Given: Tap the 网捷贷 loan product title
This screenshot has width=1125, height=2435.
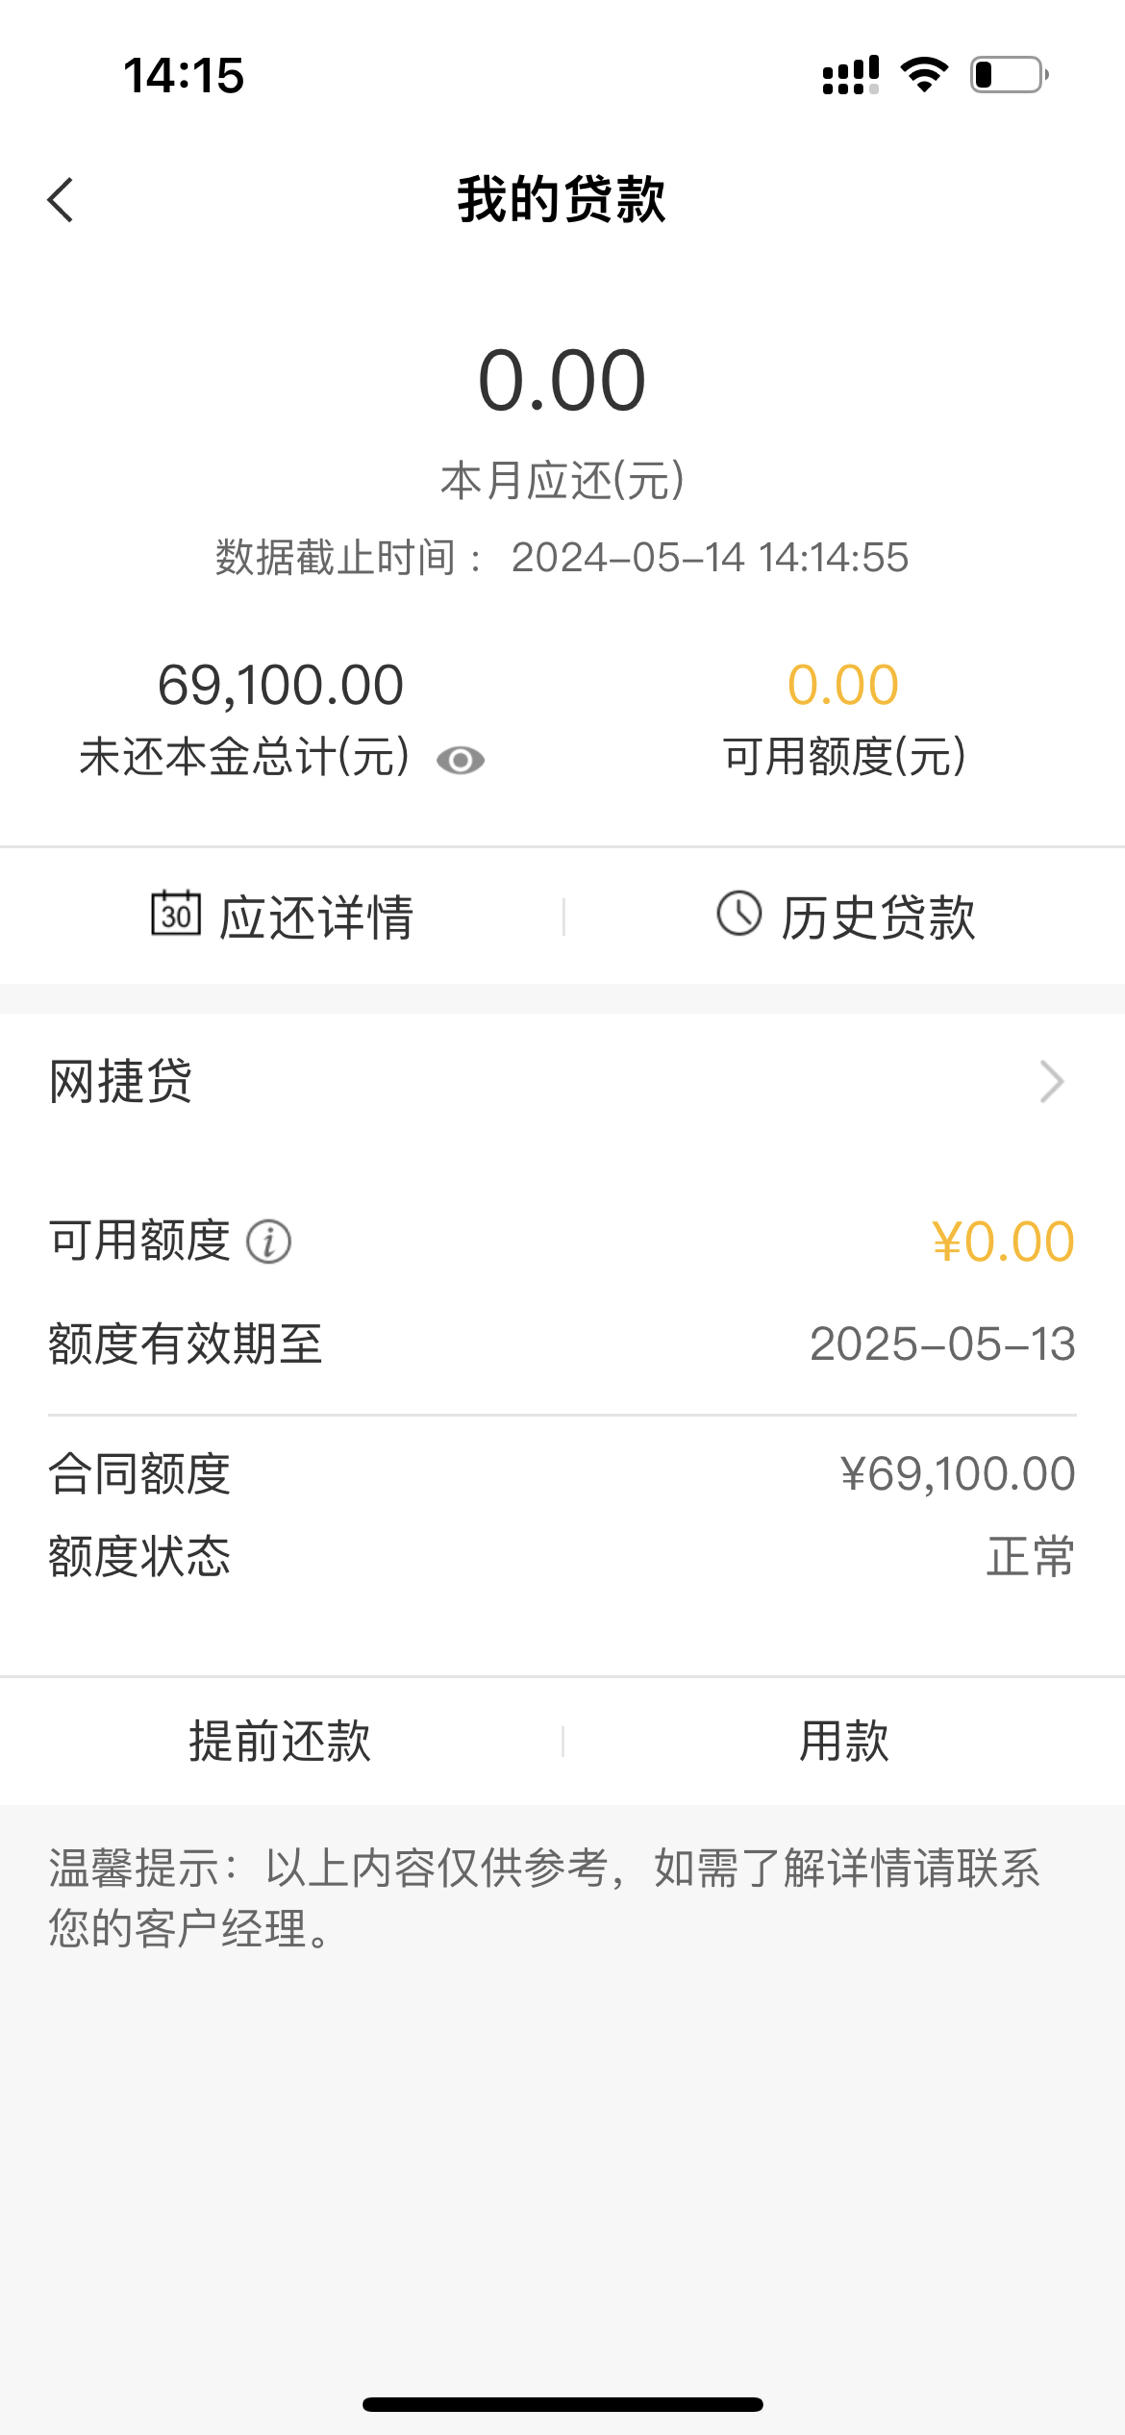Looking at the screenshot, I should [121, 1082].
